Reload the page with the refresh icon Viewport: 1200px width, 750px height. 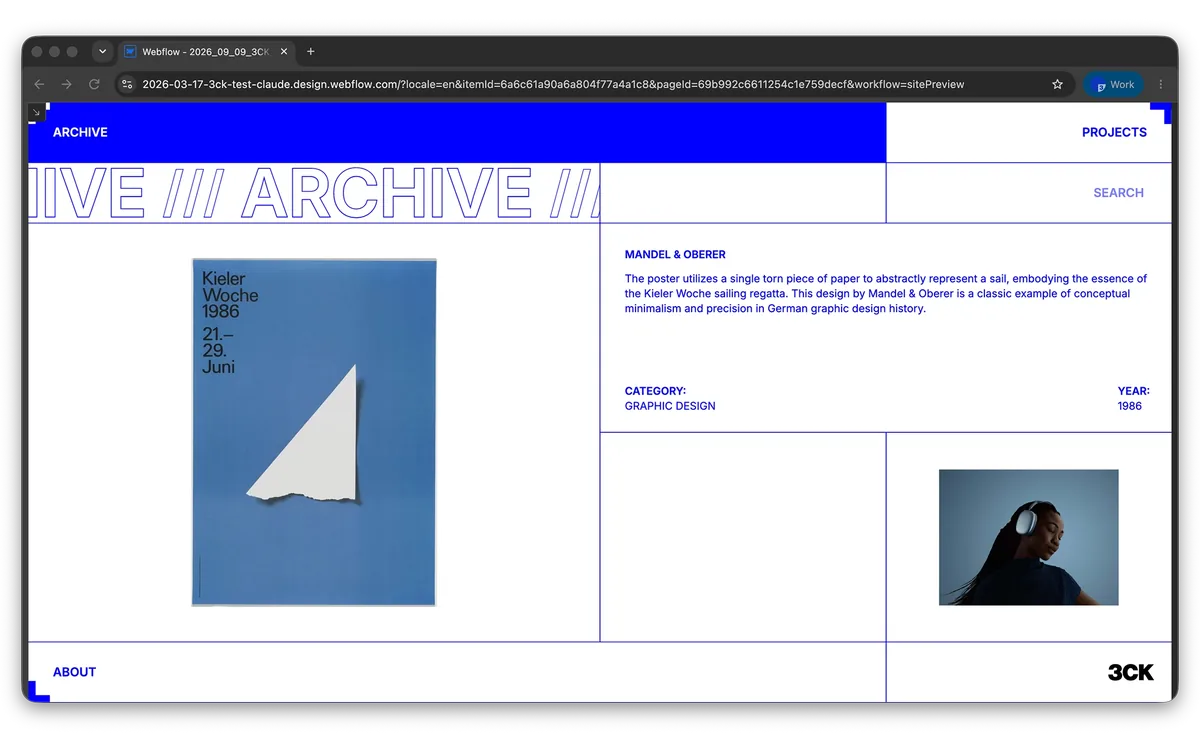[94, 85]
